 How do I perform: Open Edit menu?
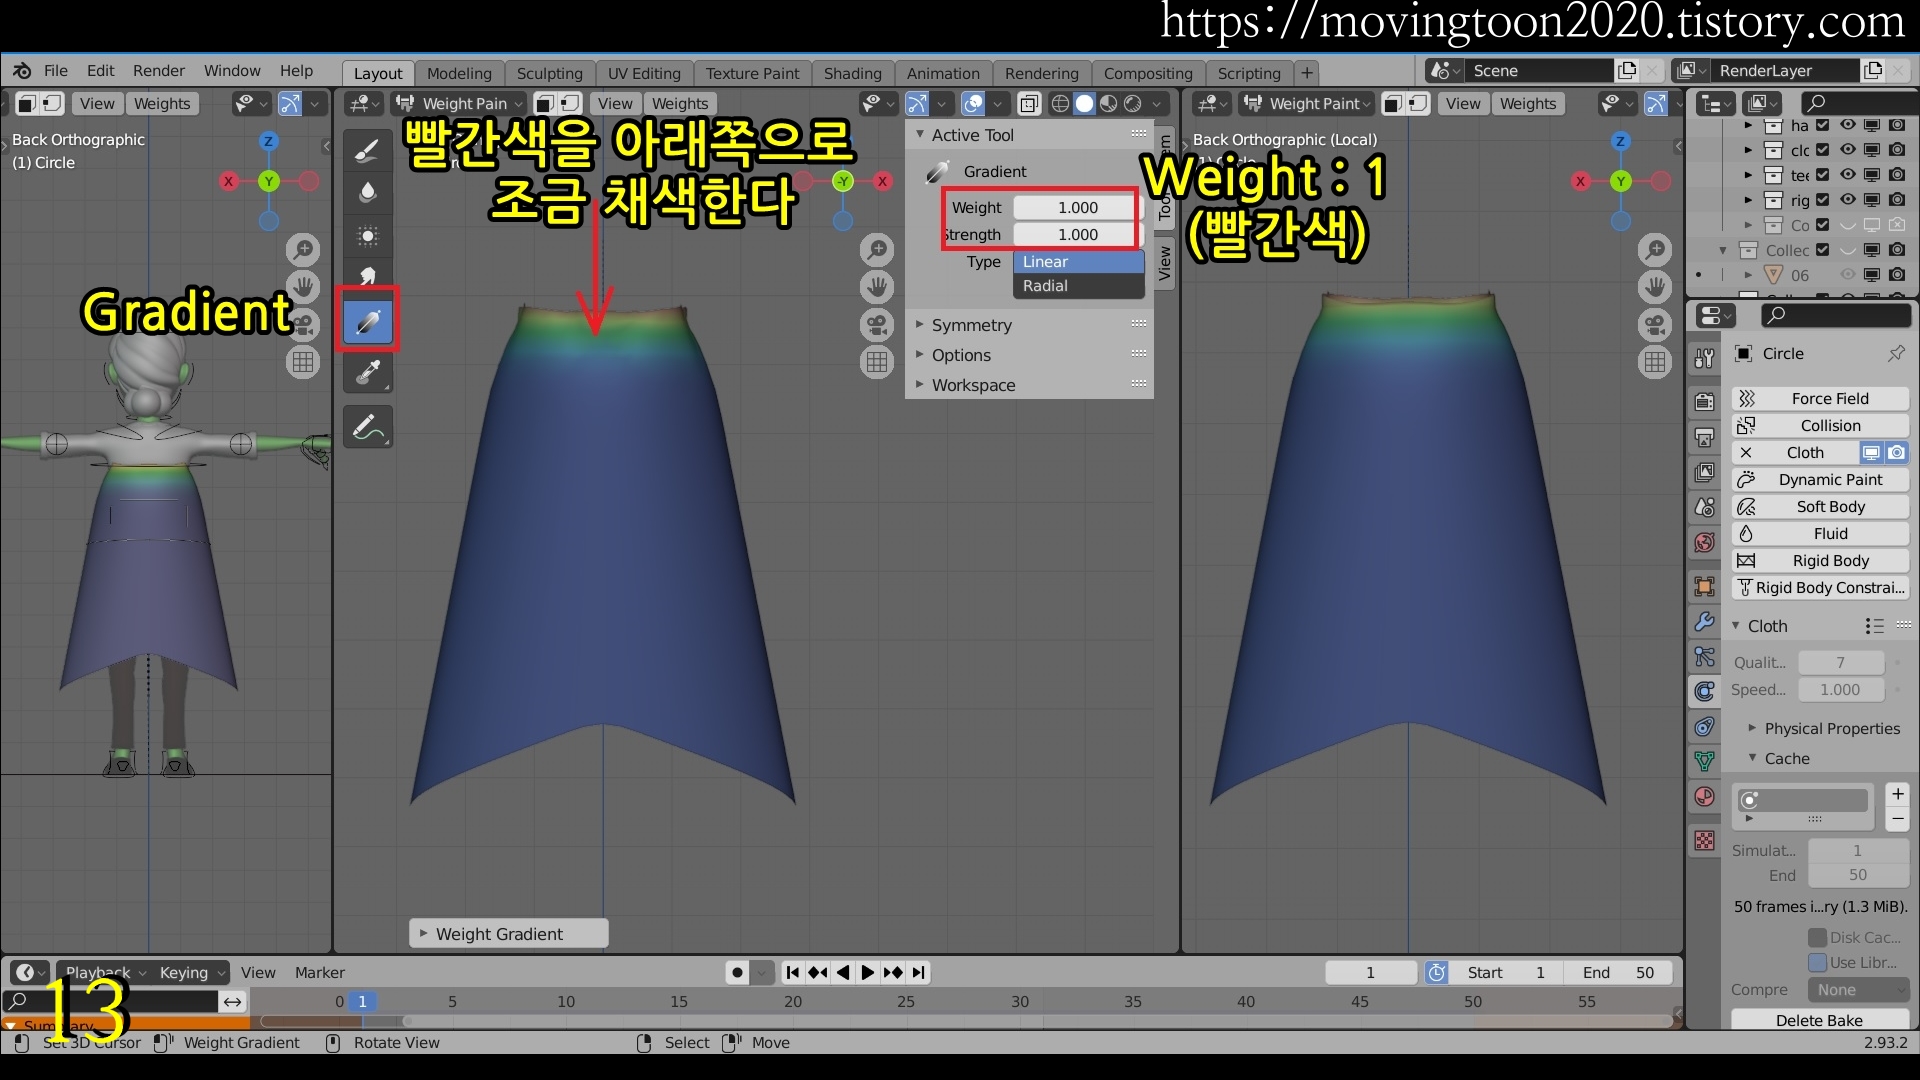[x=100, y=71]
